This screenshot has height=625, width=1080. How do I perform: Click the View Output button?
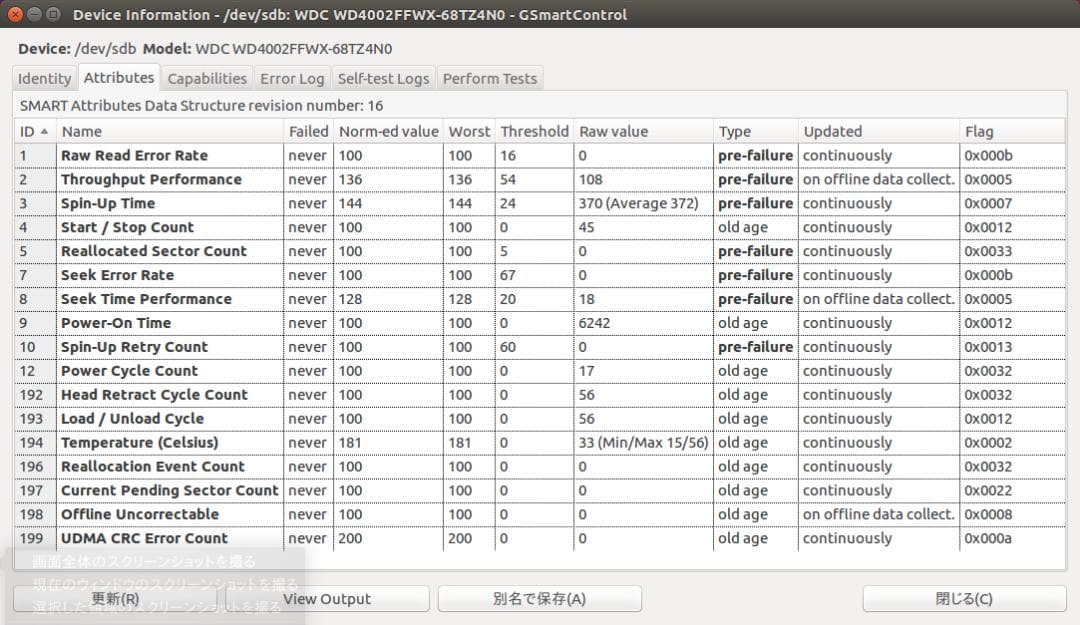pyautogui.click(x=327, y=599)
